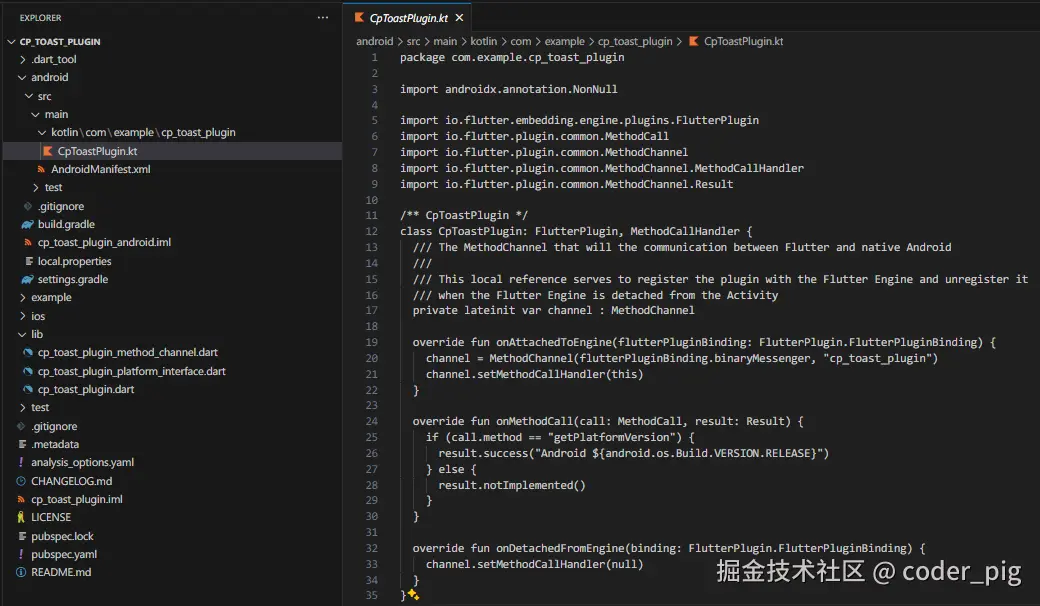
Task: Collapse the src folder
Action: 29,96
